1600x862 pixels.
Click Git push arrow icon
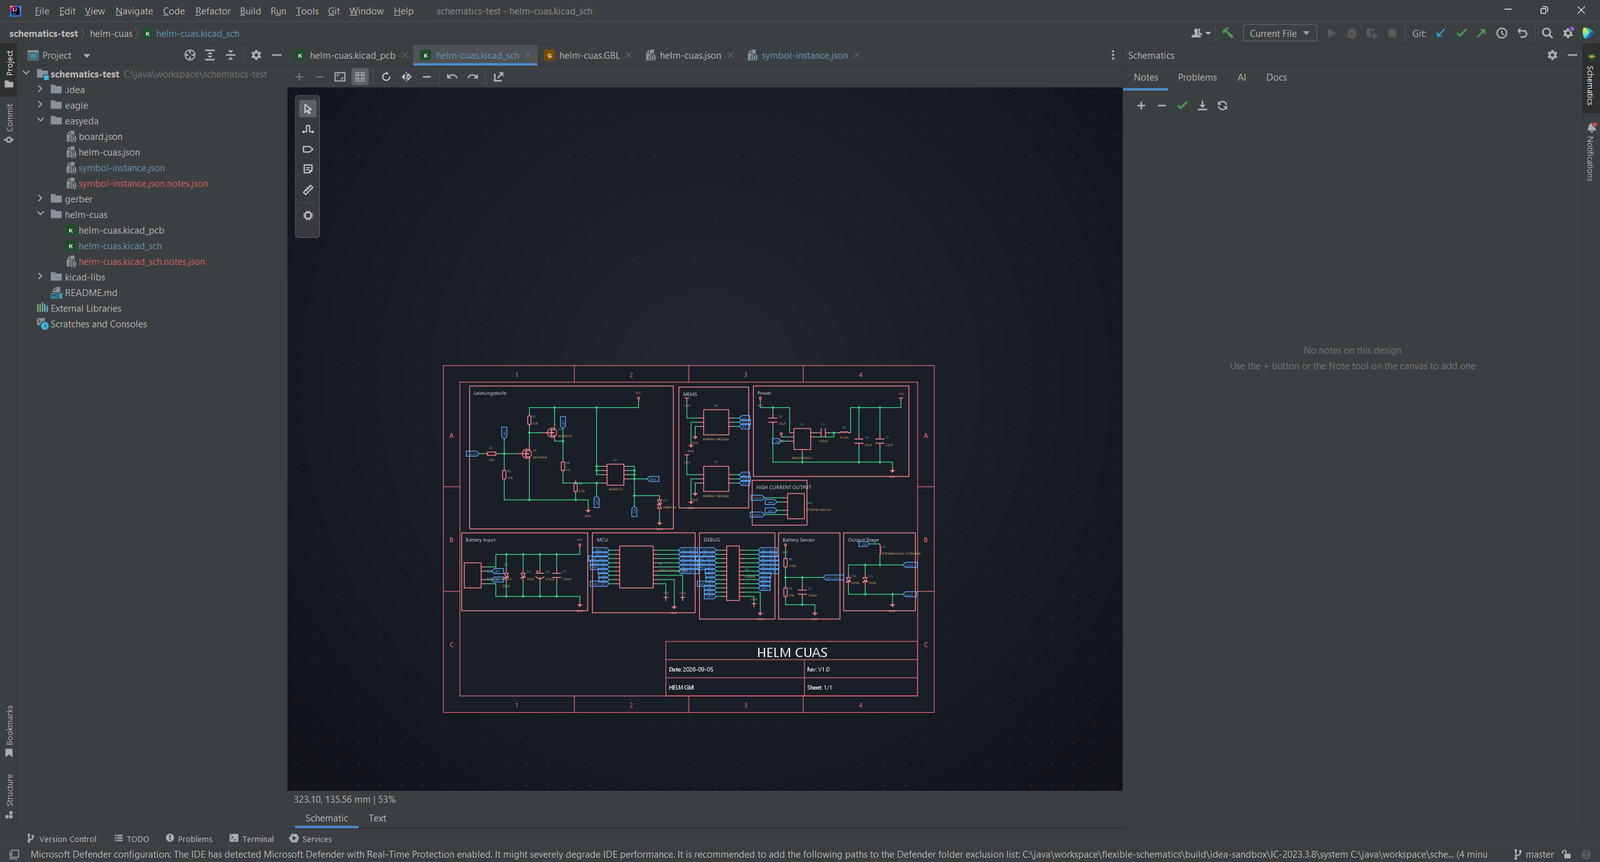(x=1481, y=33)
